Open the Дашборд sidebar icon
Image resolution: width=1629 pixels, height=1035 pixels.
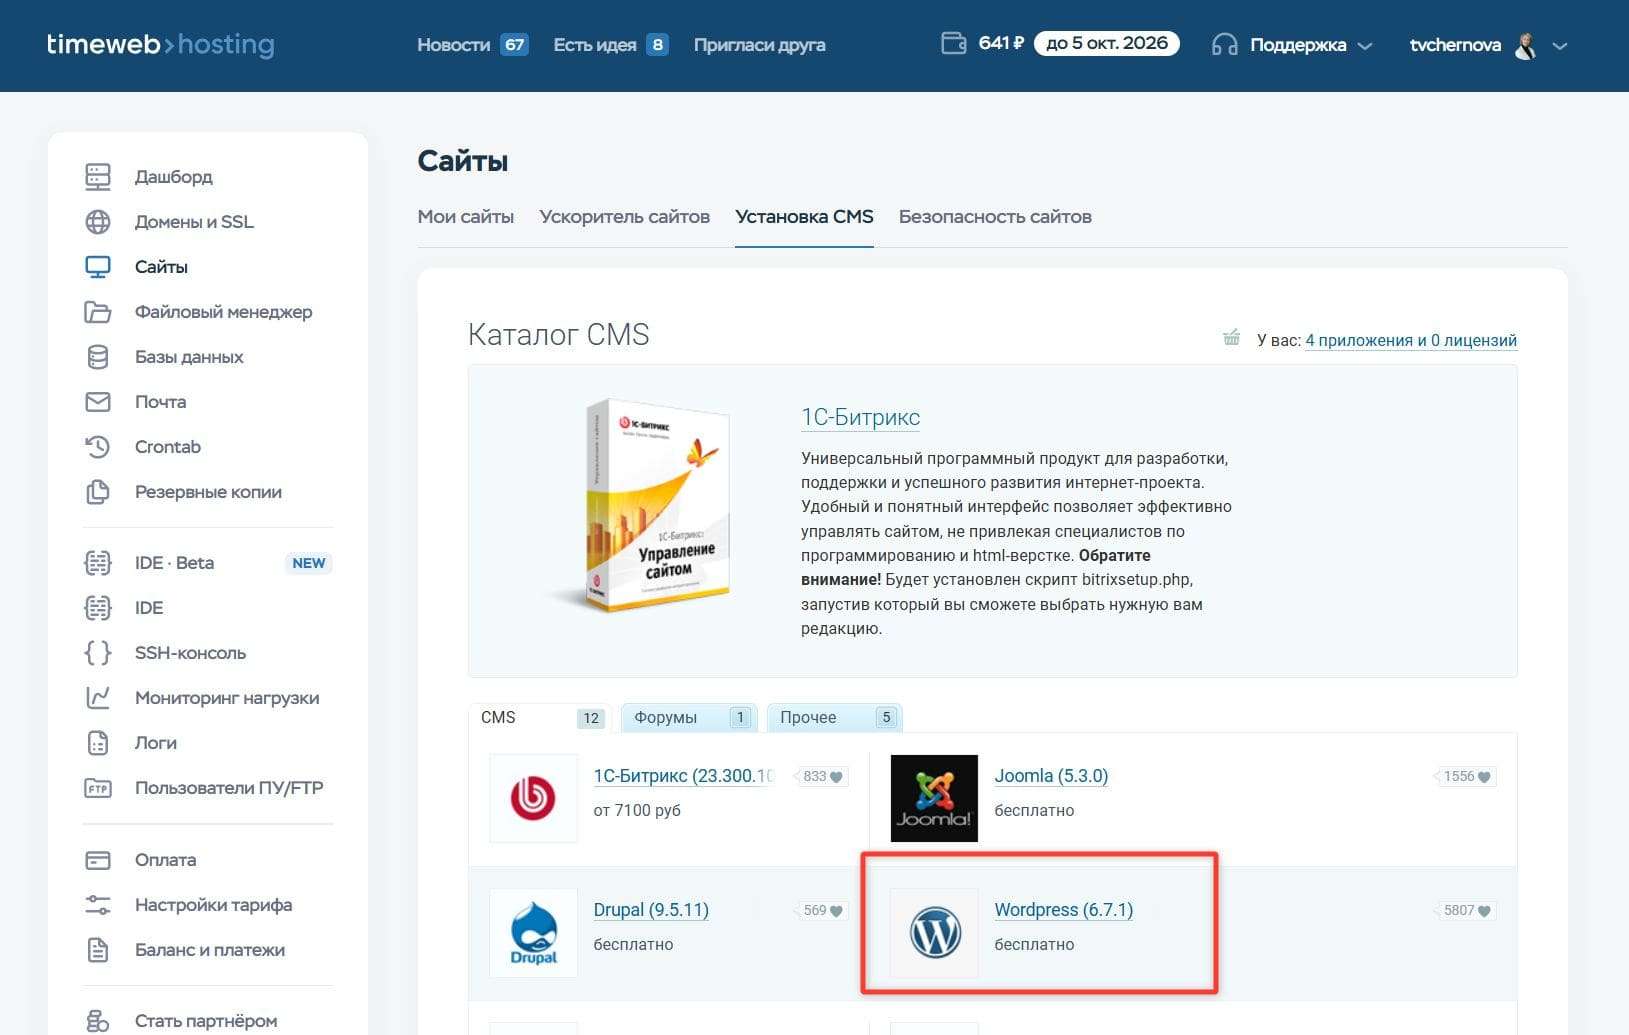tap(98, 177)
